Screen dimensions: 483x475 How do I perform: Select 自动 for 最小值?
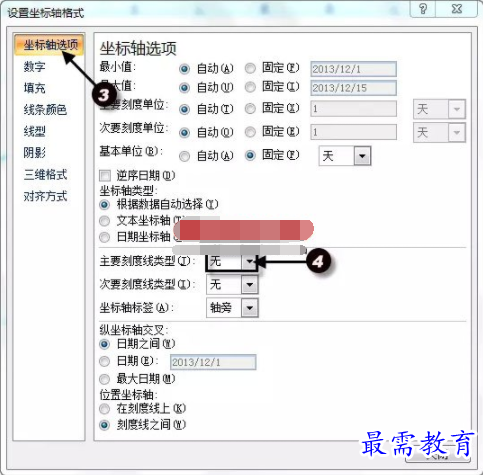tap(184, 69)
